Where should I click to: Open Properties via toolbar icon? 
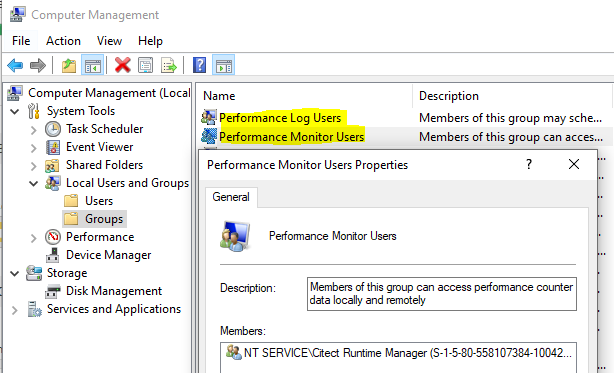(146, 65)
